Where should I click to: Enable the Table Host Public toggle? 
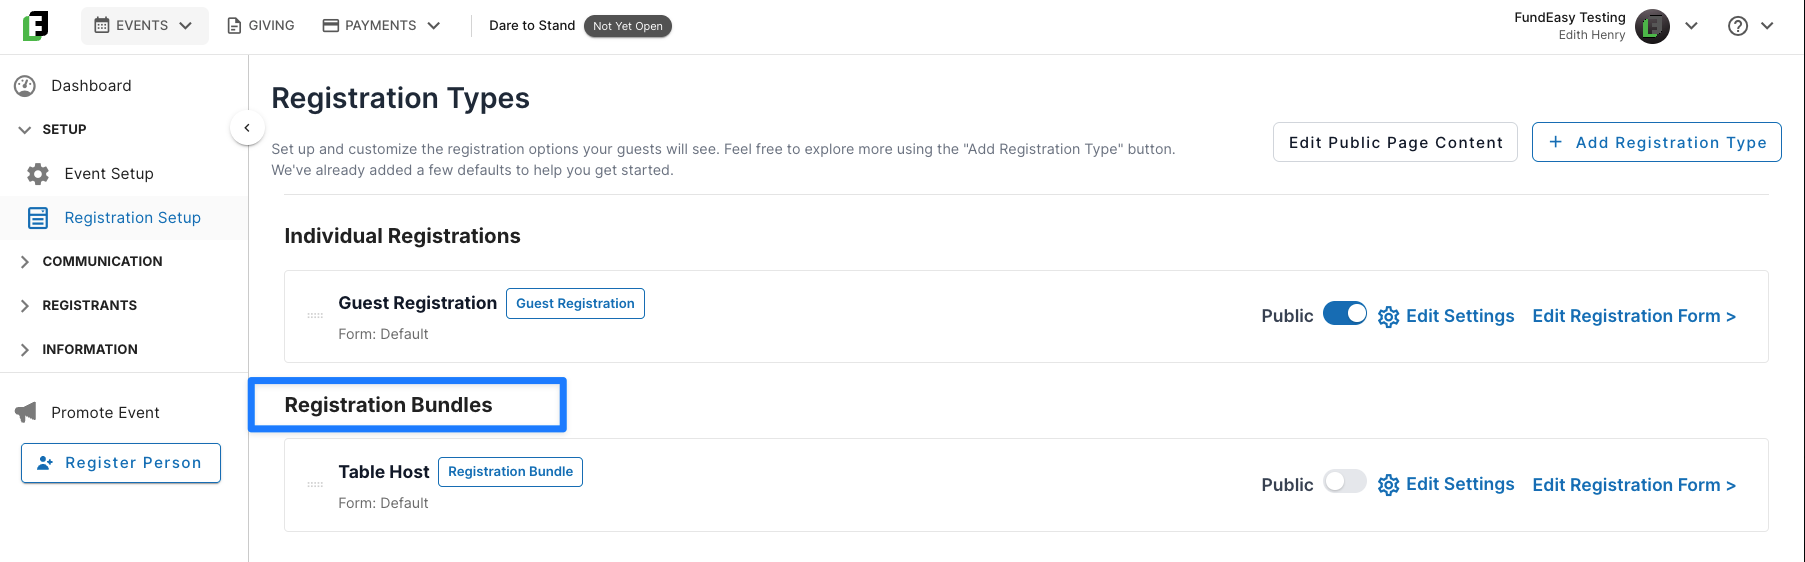pyautogui.click(x=1344, y=482)
